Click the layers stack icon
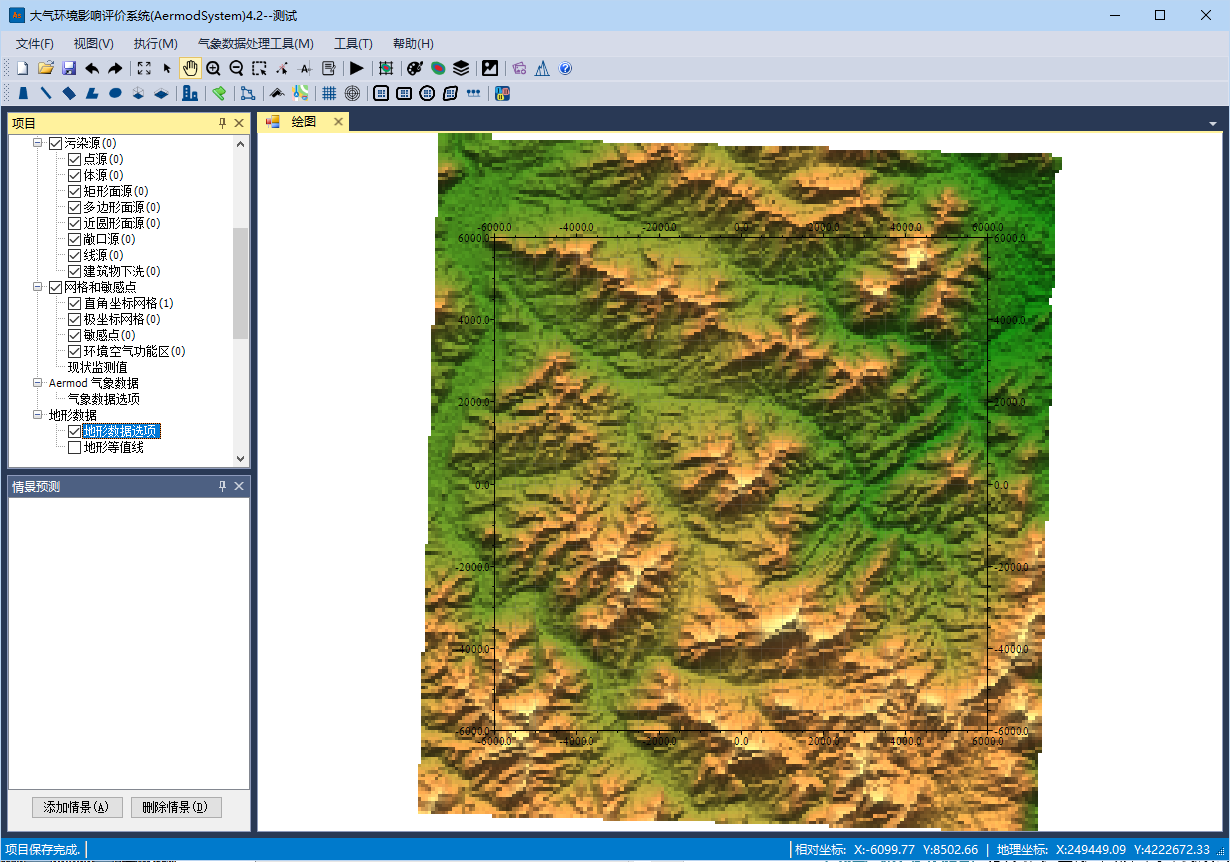 click(461, 68)
